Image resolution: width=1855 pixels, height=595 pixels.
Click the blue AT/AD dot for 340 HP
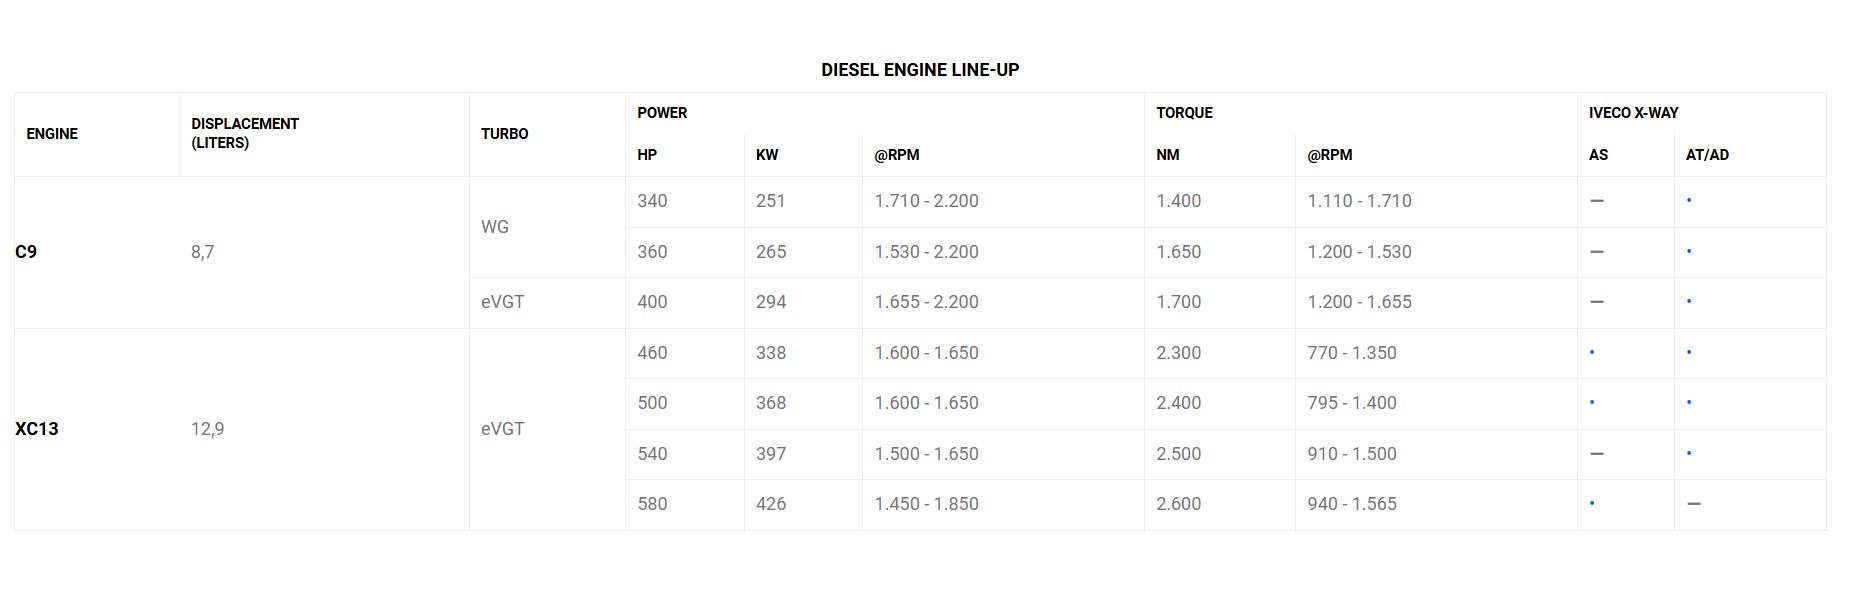[x=1689, y=201]
